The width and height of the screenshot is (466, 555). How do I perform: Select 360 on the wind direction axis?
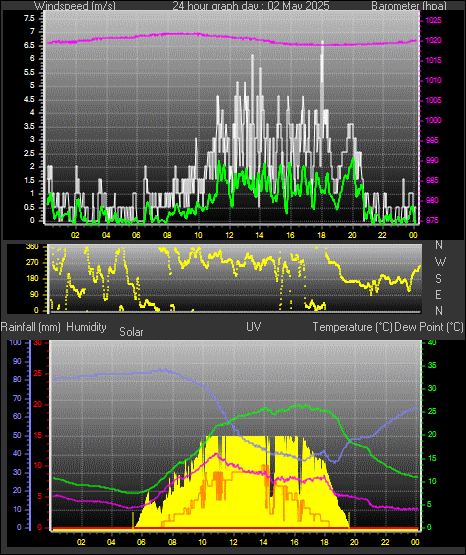(x=32, y=247)
